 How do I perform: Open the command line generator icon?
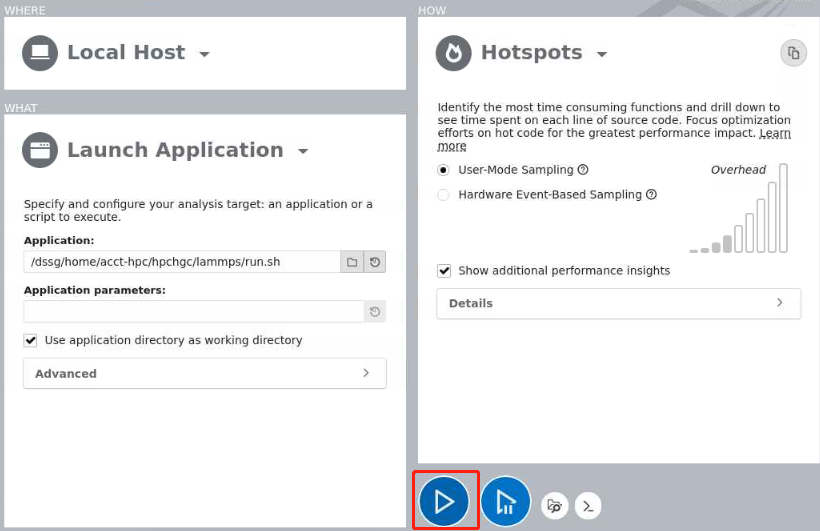coord(588,506)
